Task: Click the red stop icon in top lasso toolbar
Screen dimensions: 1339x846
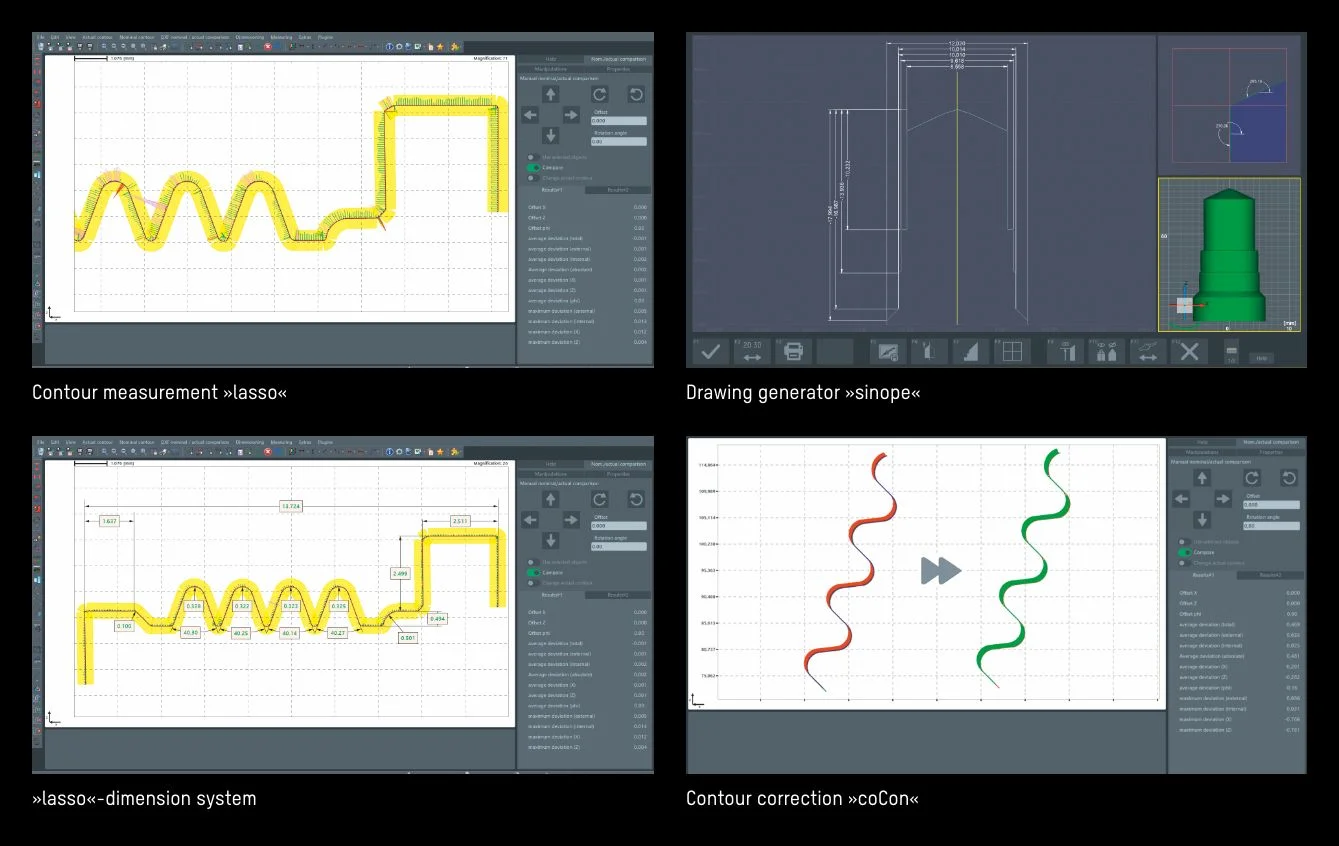Action: (x=268, y=46)
